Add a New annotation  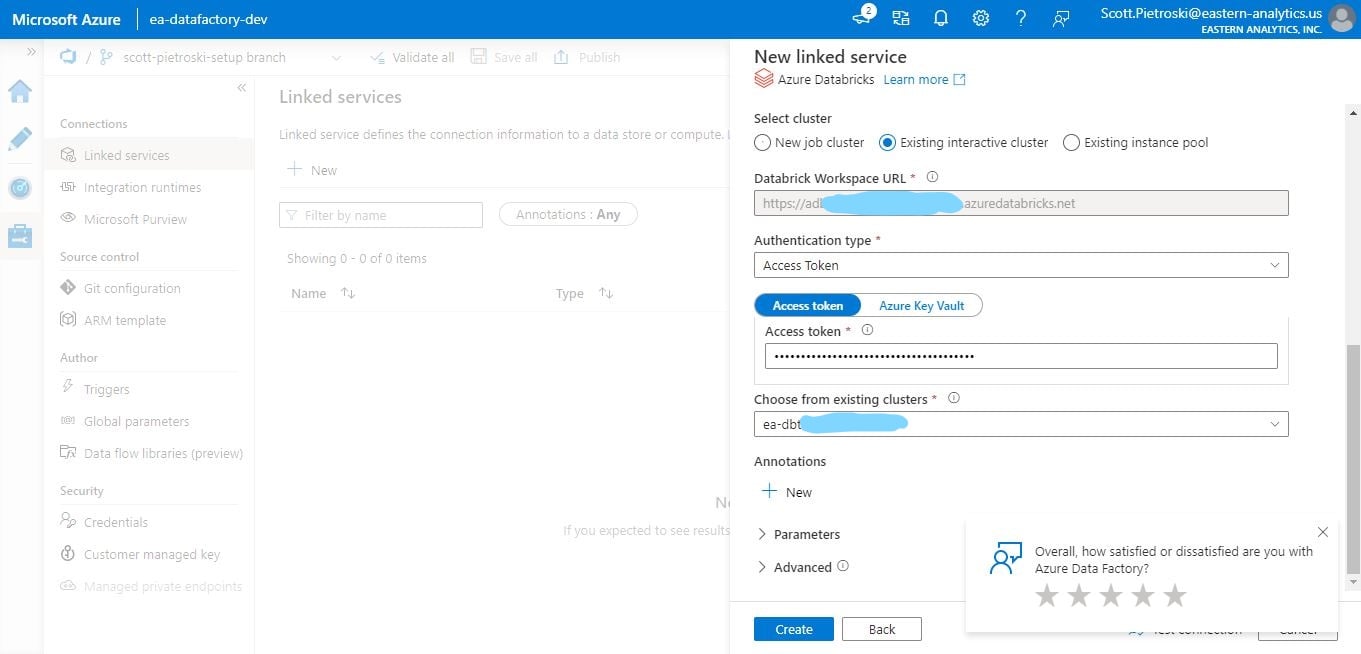[x=787, y=492]
